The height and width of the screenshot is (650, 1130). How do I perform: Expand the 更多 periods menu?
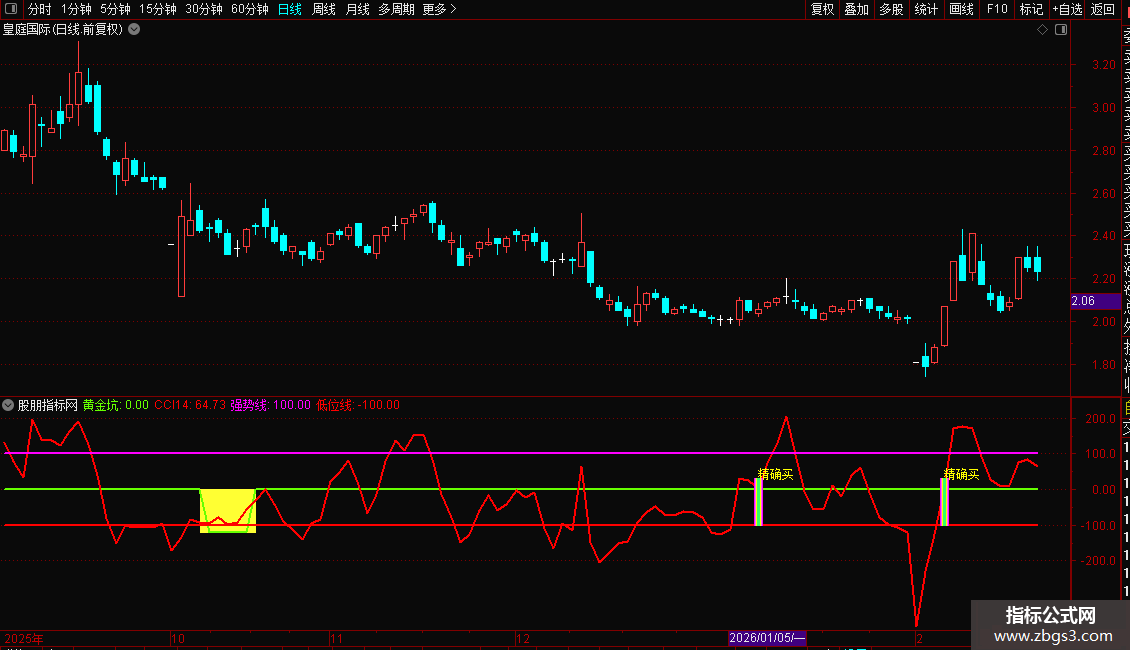click(439, 10)
